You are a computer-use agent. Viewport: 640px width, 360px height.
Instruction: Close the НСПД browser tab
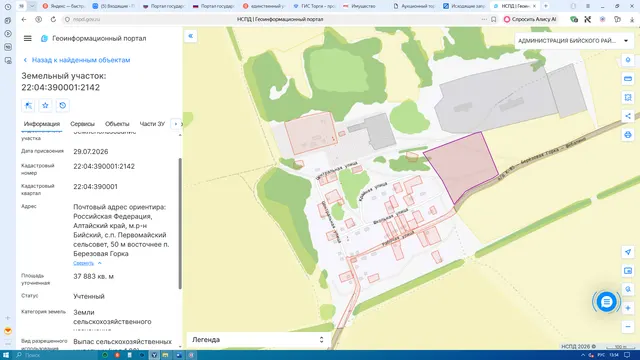pos(534,6)
